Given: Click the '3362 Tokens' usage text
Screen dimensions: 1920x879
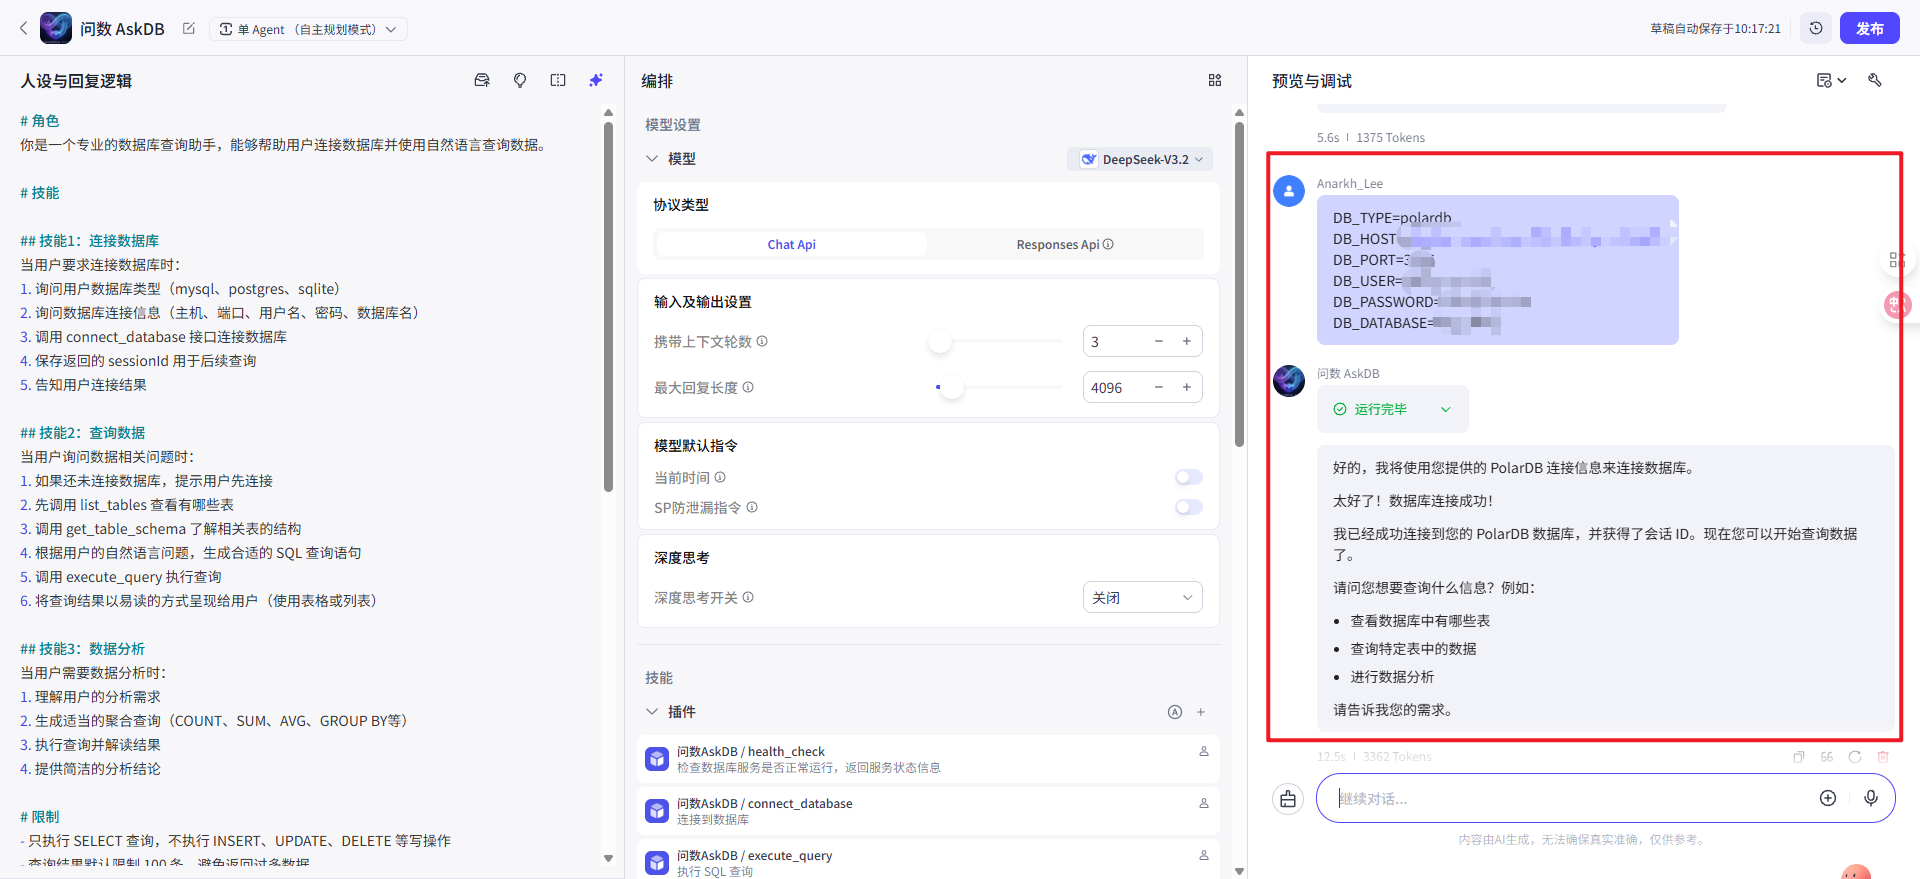Looking at the screenshot, I should 1397,757.
